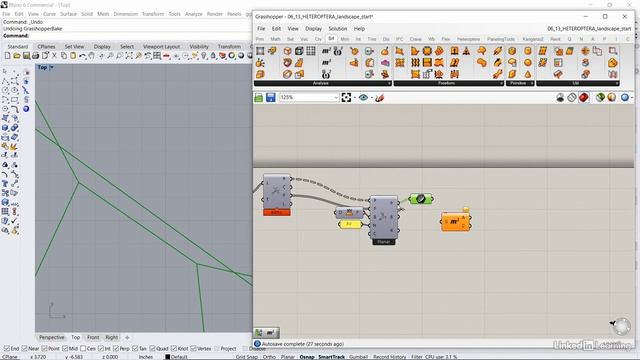
Task: Click the Sphere primitive icon in Grasshopper ribbon
Action: [x=528, y=63]
